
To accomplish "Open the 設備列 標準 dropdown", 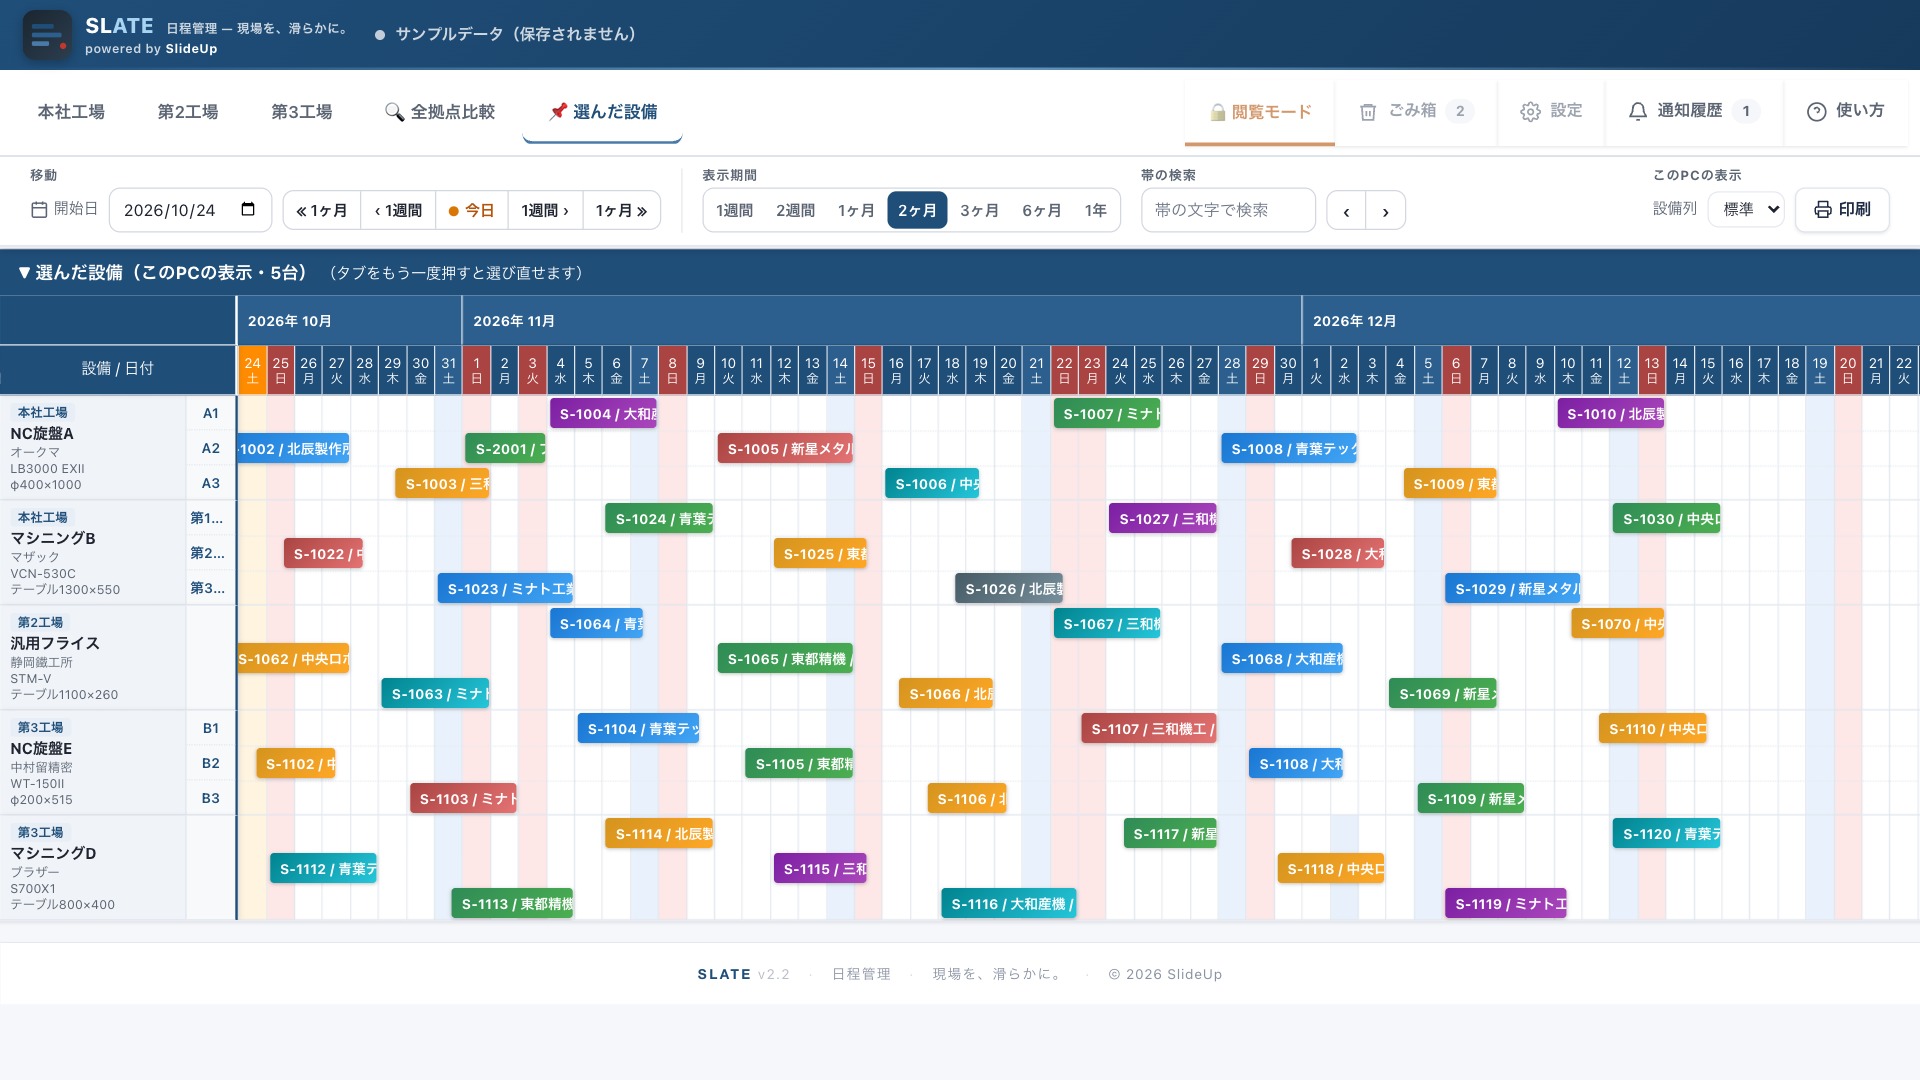I will tap(1746, 210).
